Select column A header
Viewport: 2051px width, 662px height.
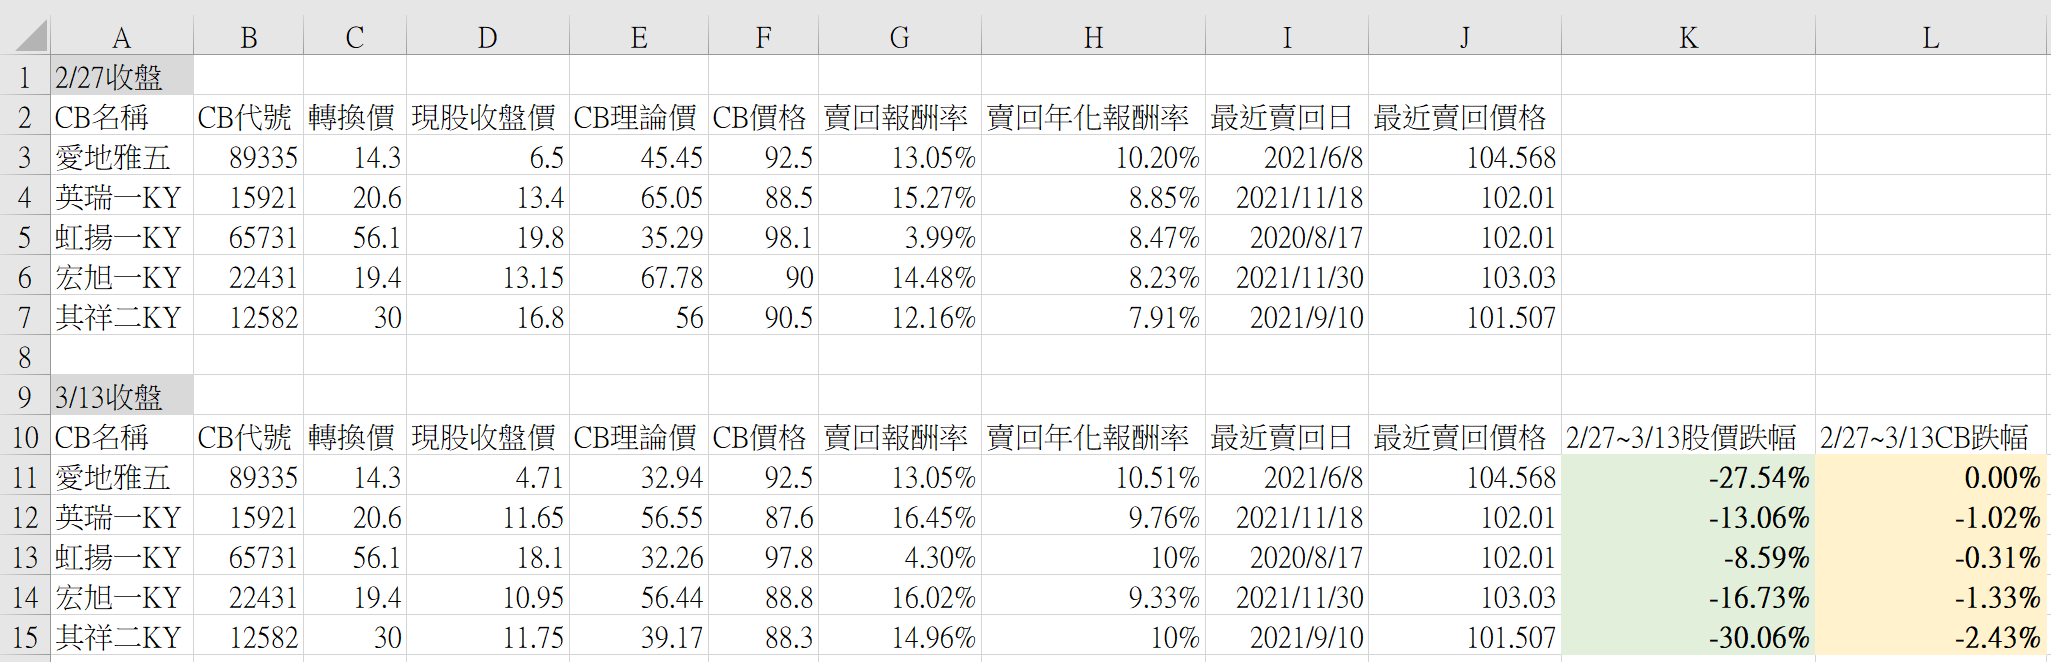[x=121, y=37]
